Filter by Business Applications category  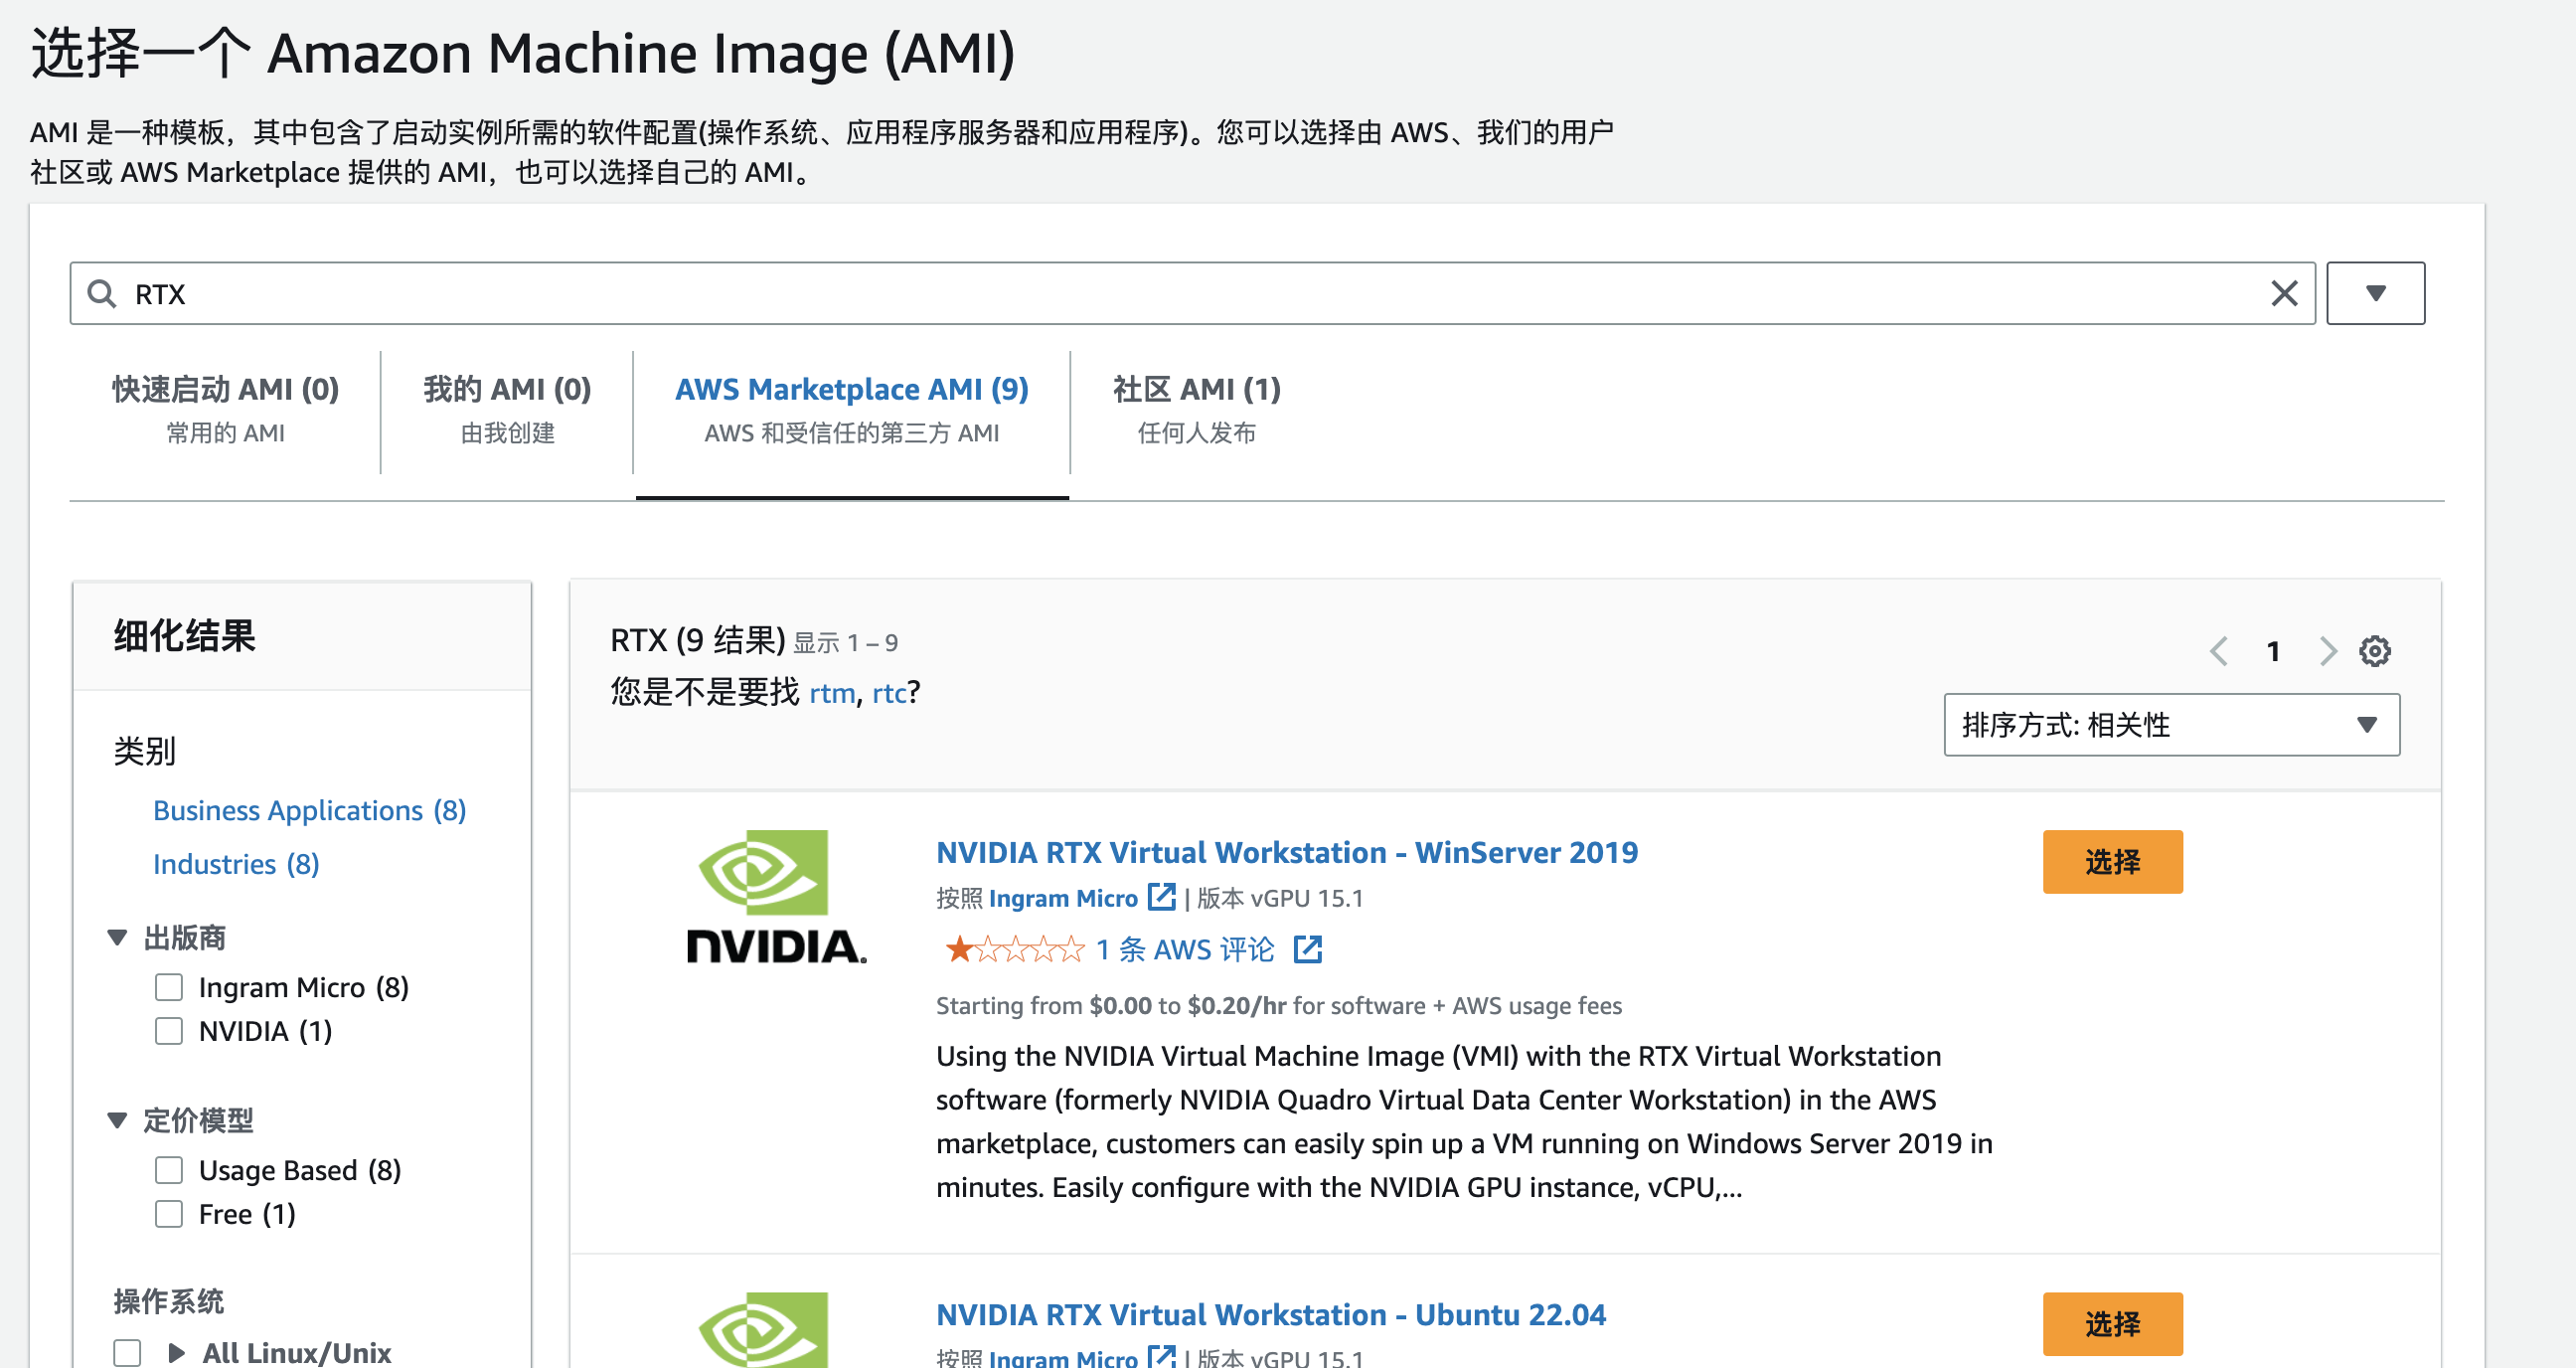coord(309,810)
